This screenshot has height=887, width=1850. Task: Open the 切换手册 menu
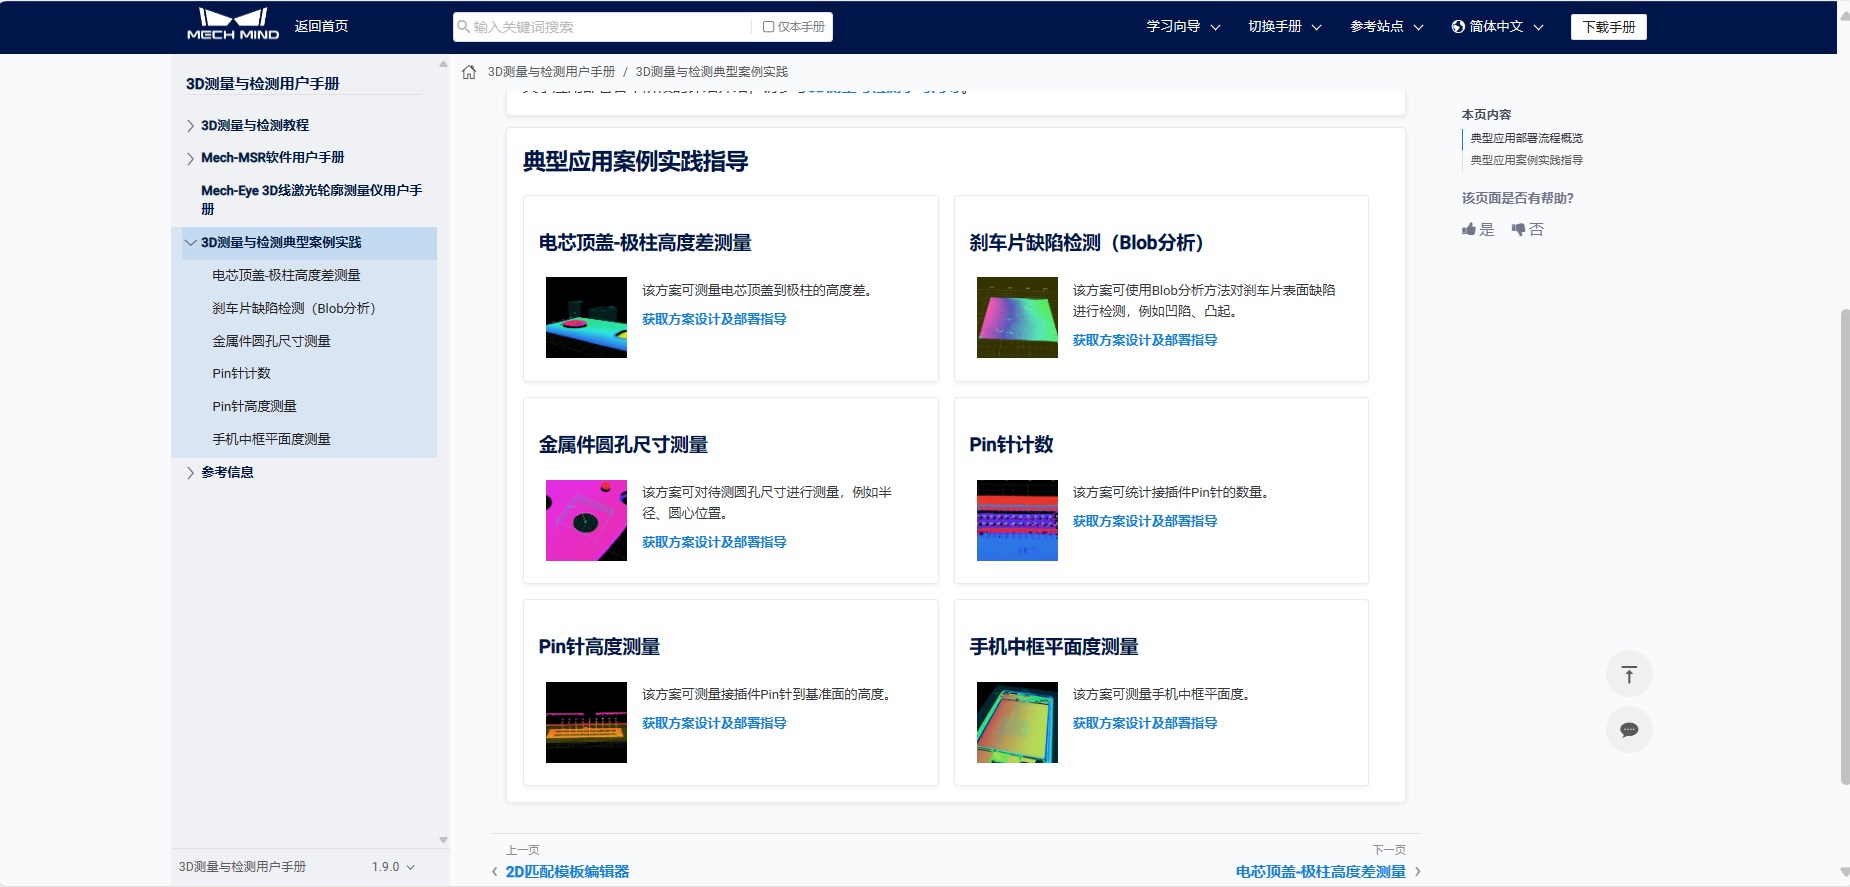tap(1284, 27)
